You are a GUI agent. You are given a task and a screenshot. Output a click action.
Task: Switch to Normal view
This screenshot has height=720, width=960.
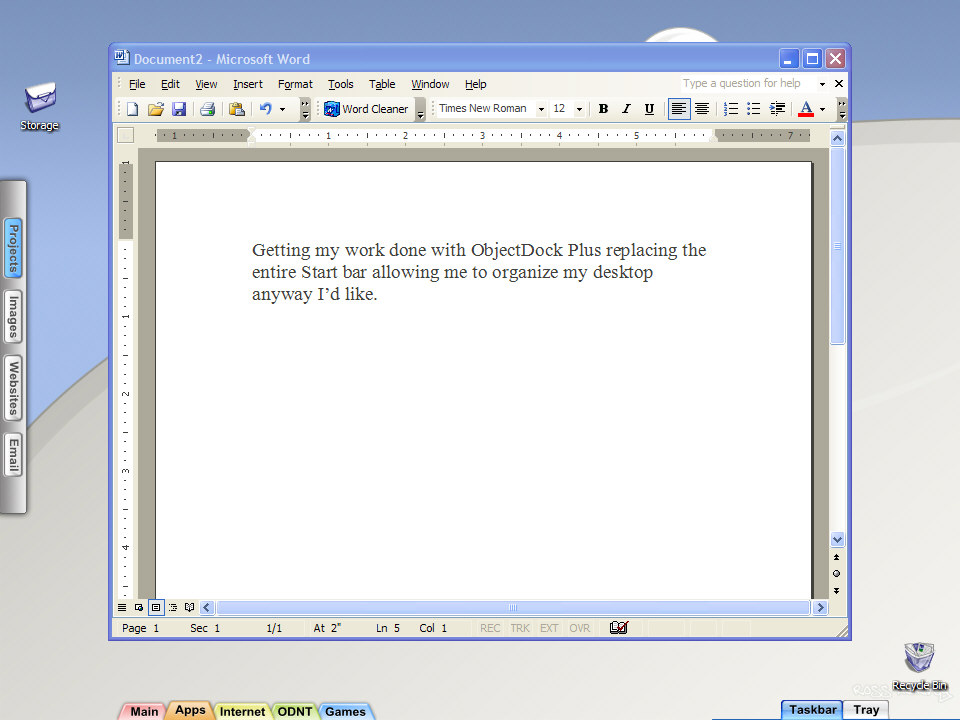[122, 607]
